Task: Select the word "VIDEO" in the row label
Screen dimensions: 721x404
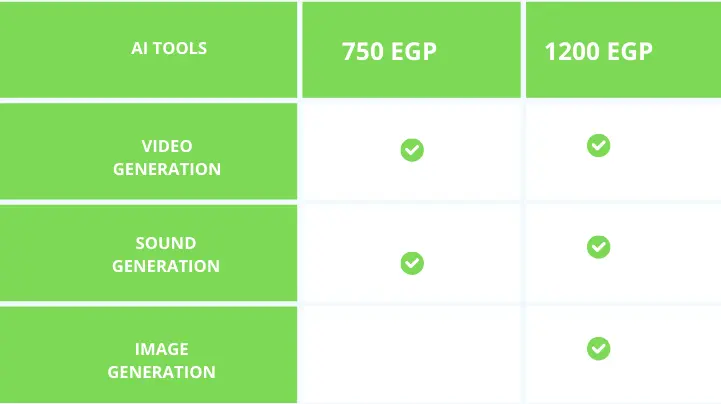Action: click(x=167, y=146)
